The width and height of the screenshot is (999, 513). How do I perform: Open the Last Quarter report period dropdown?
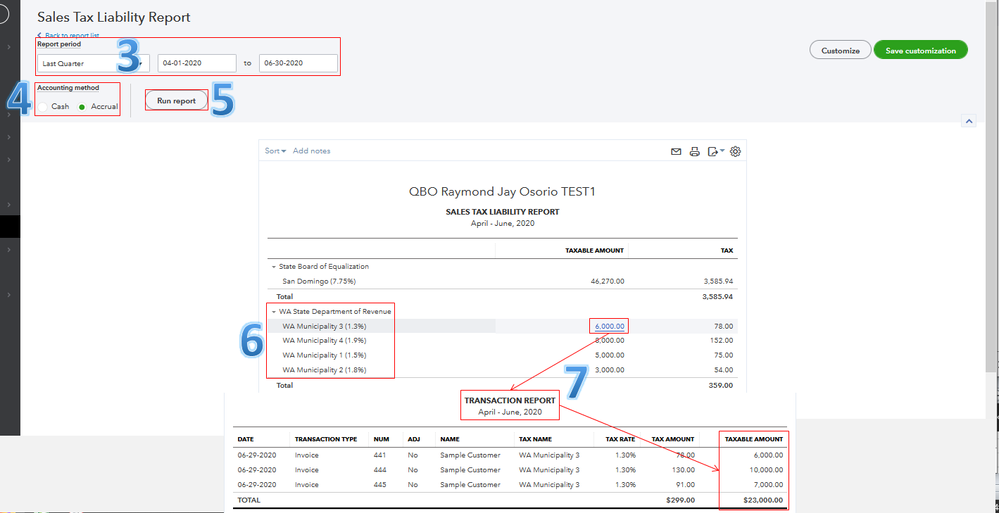coord(93,64)
